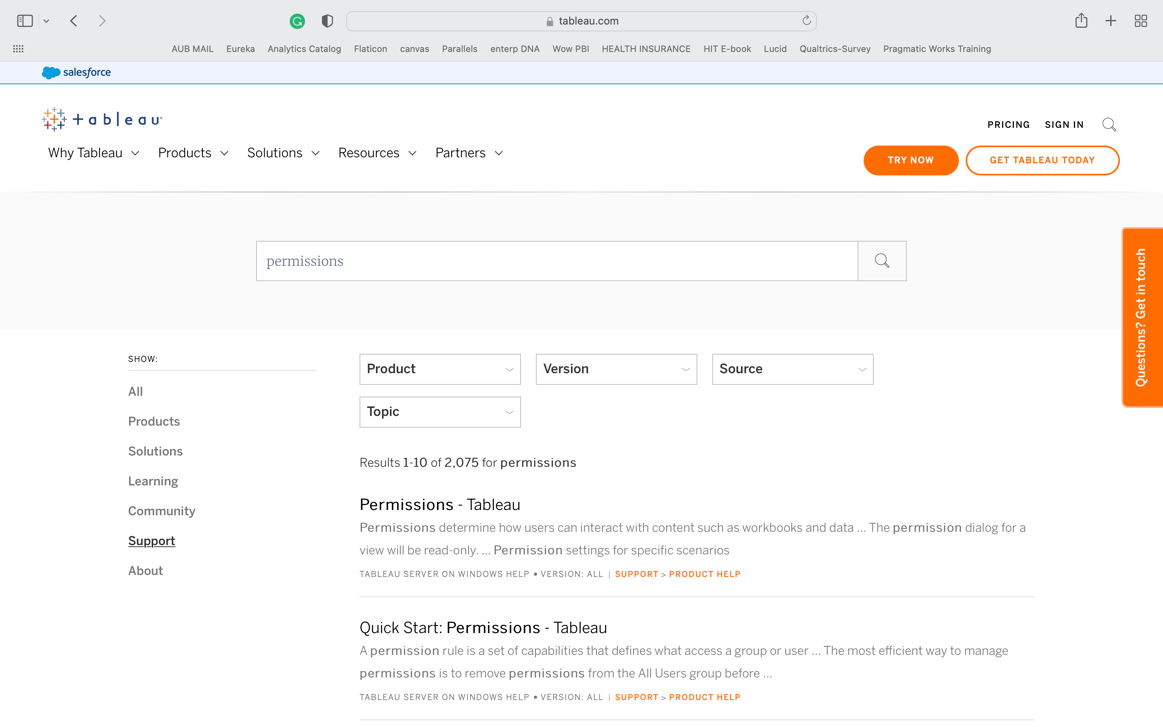Screen dimensions: 1163x727
Task: Open the Pragmatic Works Training bookmark
Action: 937,49
